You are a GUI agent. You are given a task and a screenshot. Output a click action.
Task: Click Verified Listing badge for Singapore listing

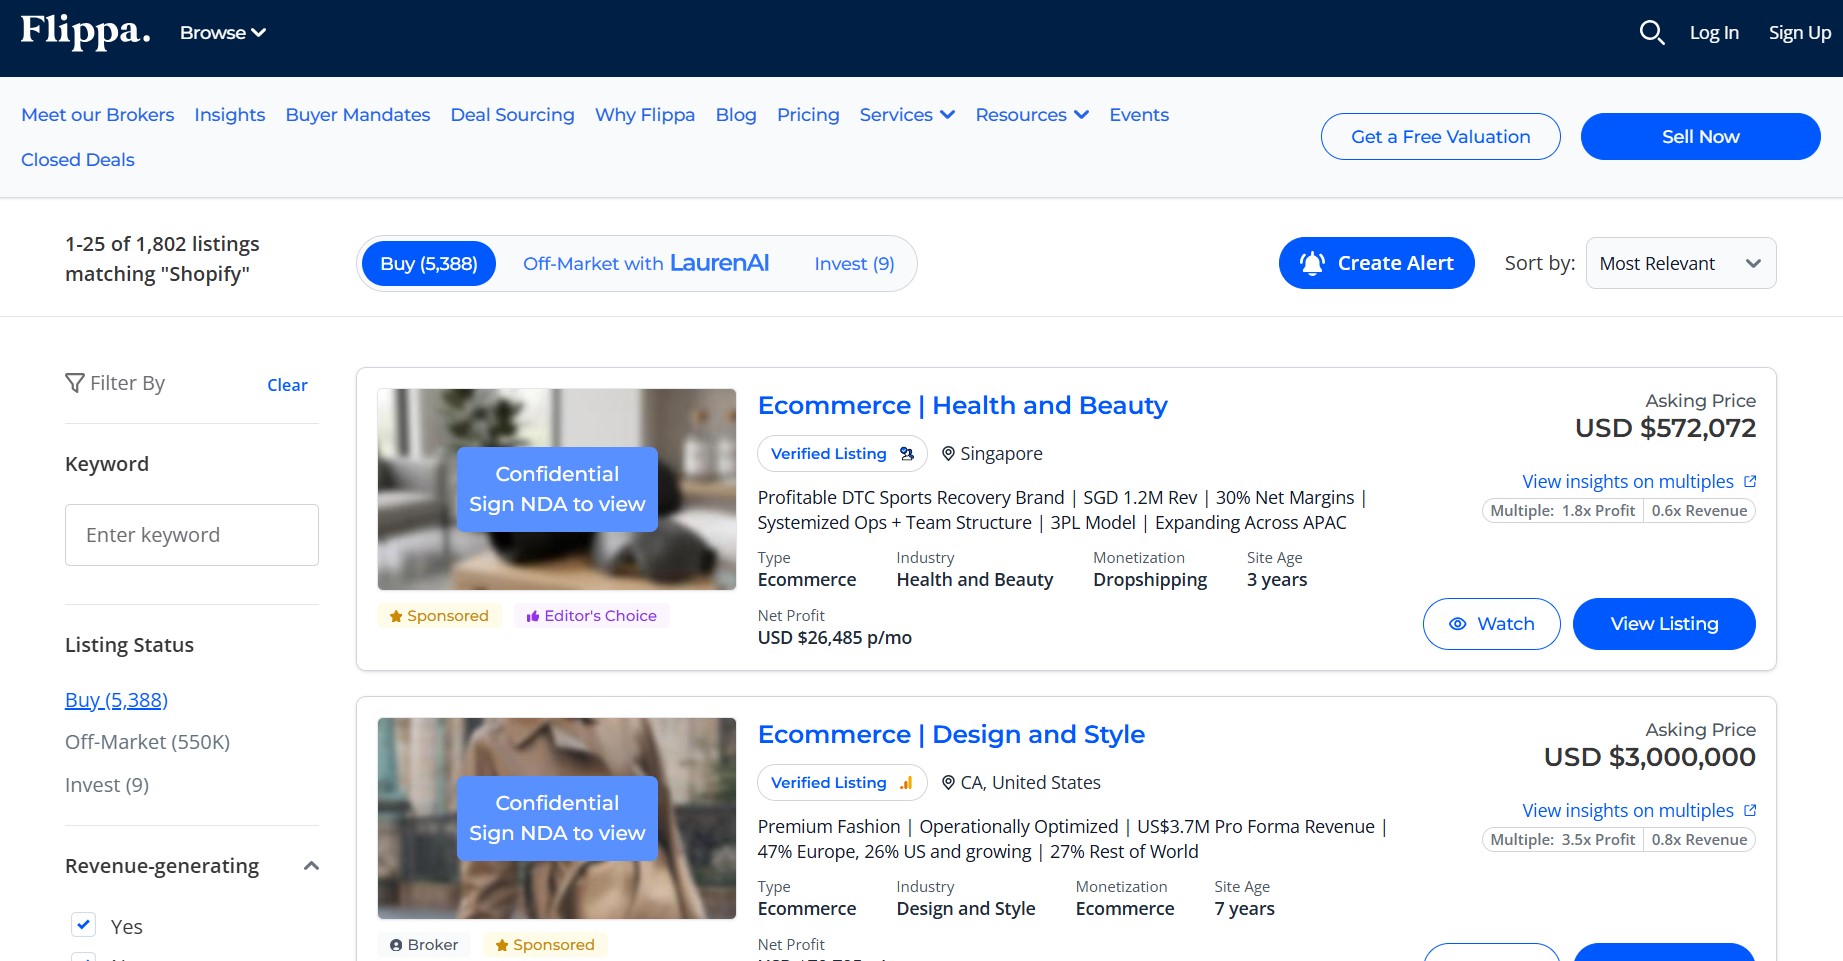tap(842, 454)
